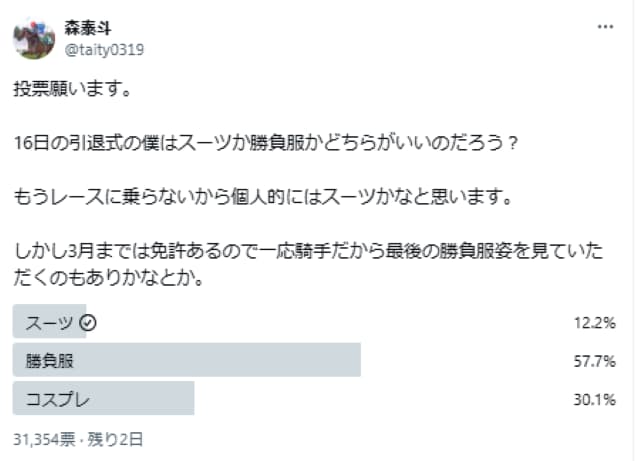Viewport: 640px width, 461px height.
Task: Click the checkmark icon beside スーツ
Action: (x=87, y=322)
